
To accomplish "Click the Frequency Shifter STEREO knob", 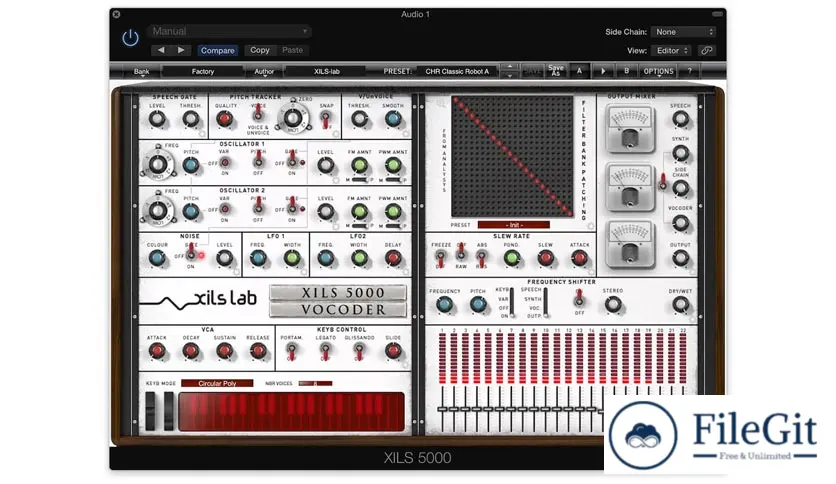I will 613,305.
